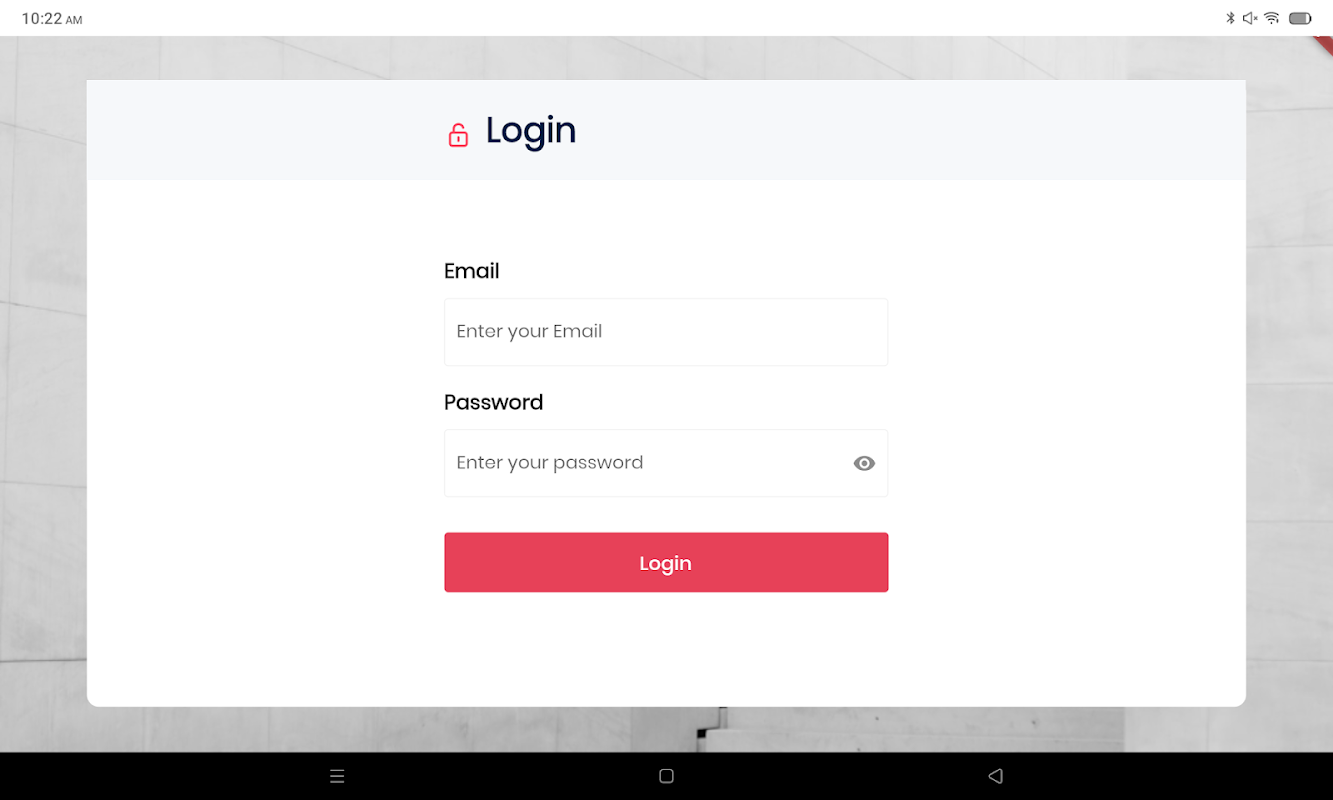The height and width of the screenshot is (800, 1333).
Task: Click the Wi-Fi signal status icon
Action: 1272,18
